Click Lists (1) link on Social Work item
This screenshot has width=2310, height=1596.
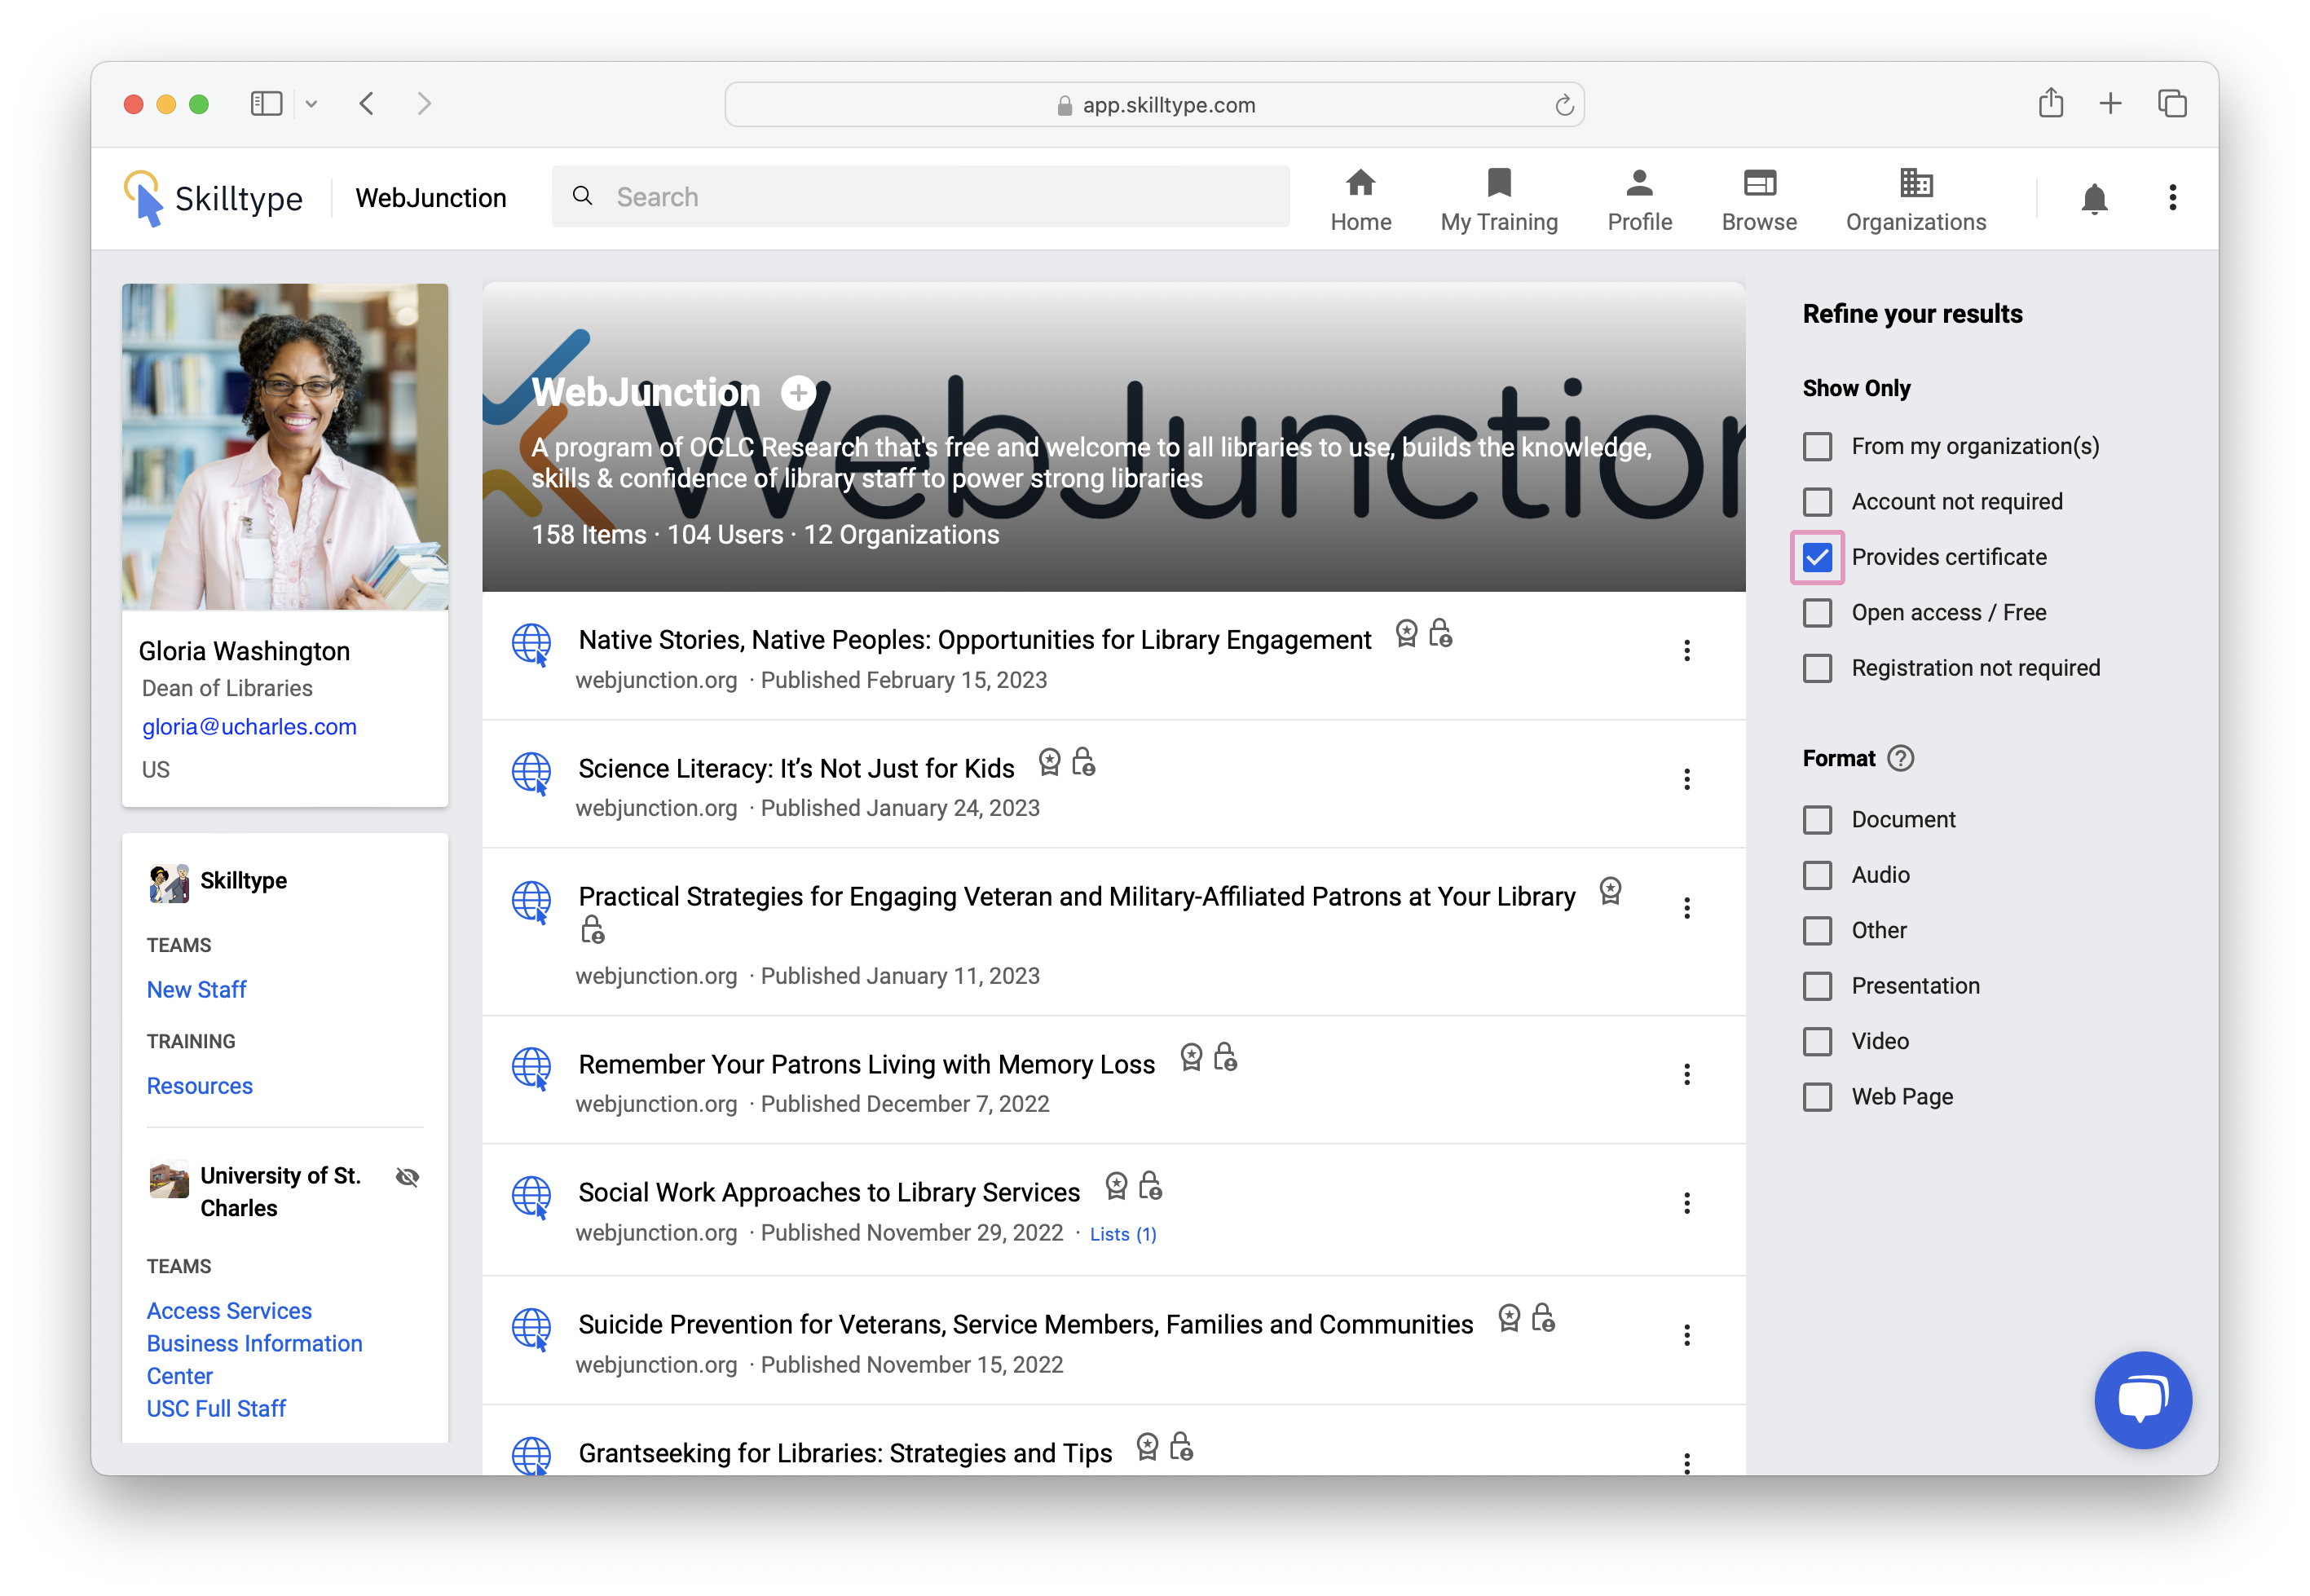pos(1122,1234)
